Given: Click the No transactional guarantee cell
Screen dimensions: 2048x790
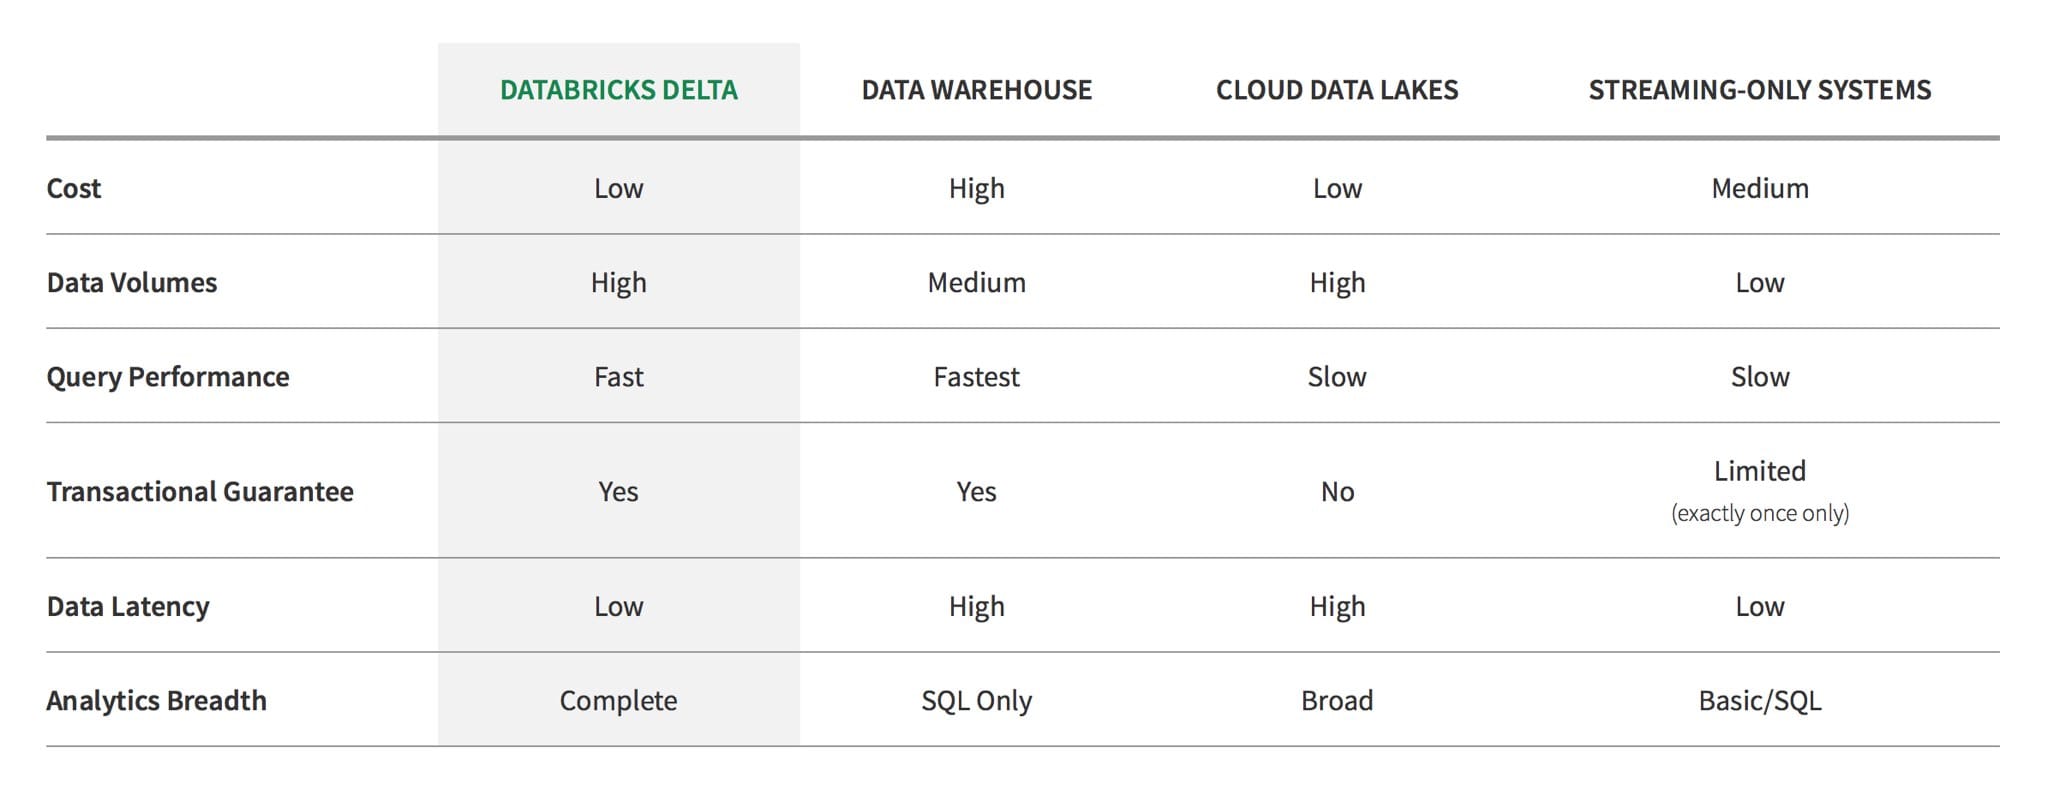Looking at the screenshot, I should (x=1337, y=491).
